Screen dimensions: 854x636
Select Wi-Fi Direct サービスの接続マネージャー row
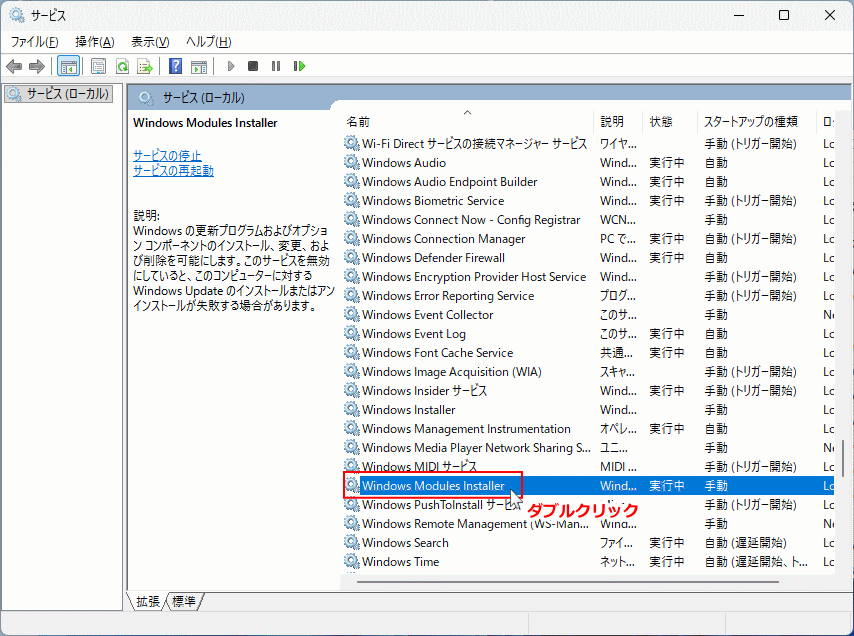pos(589,143)
